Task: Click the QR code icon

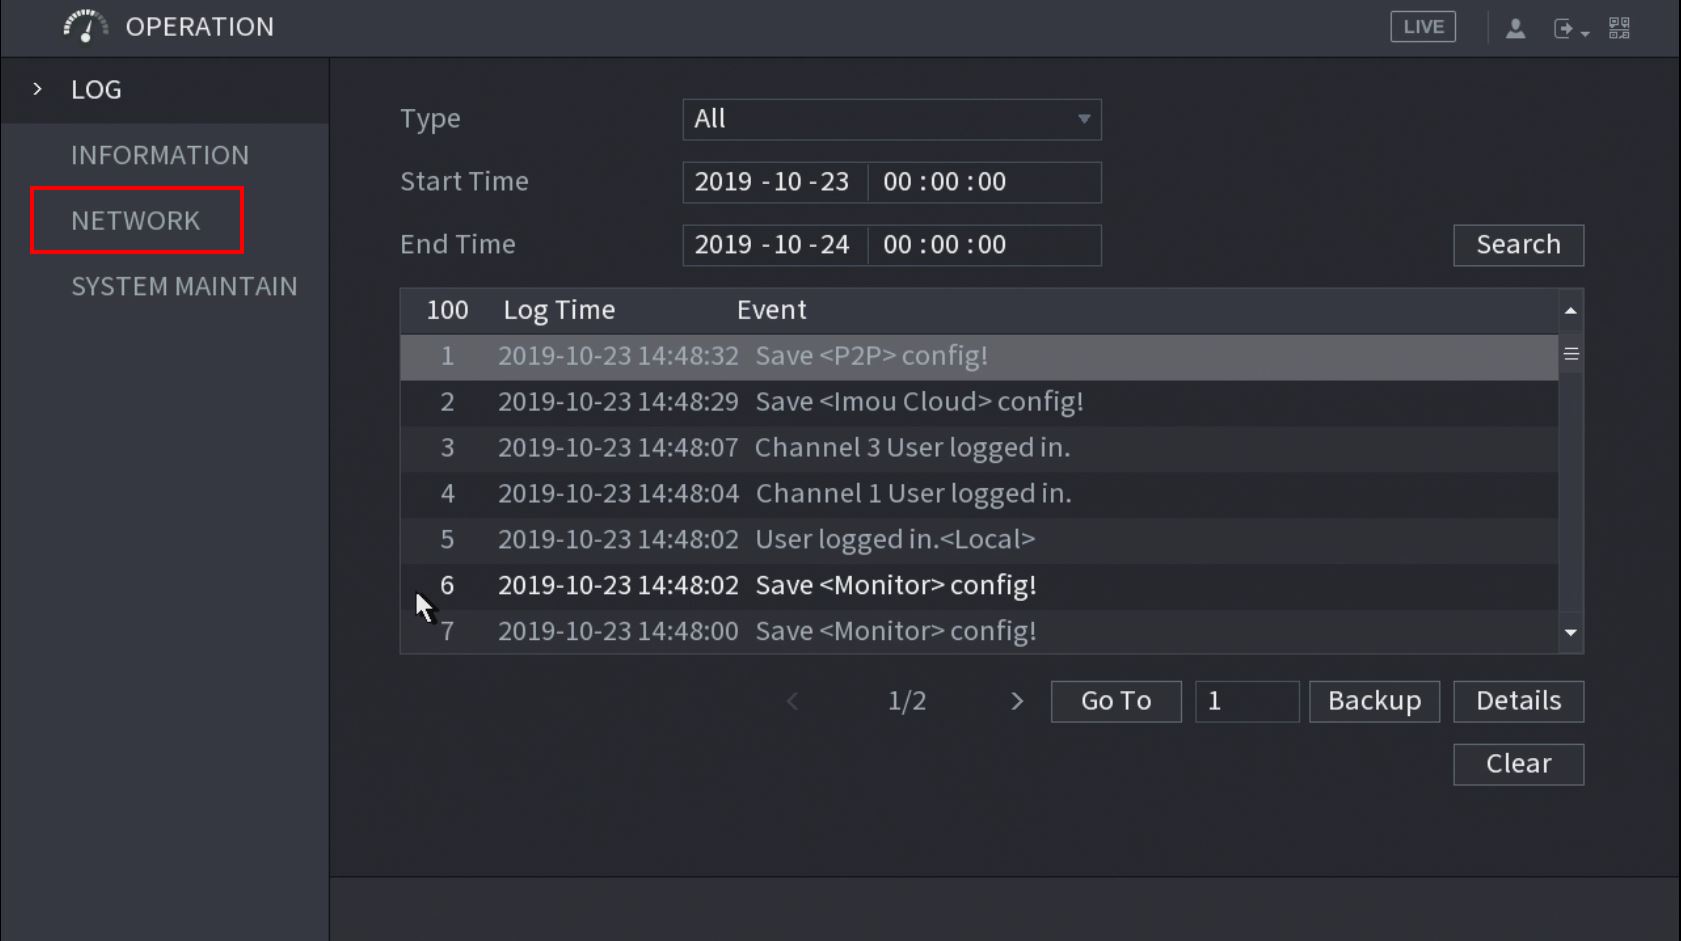Action: pos(1619,28)
